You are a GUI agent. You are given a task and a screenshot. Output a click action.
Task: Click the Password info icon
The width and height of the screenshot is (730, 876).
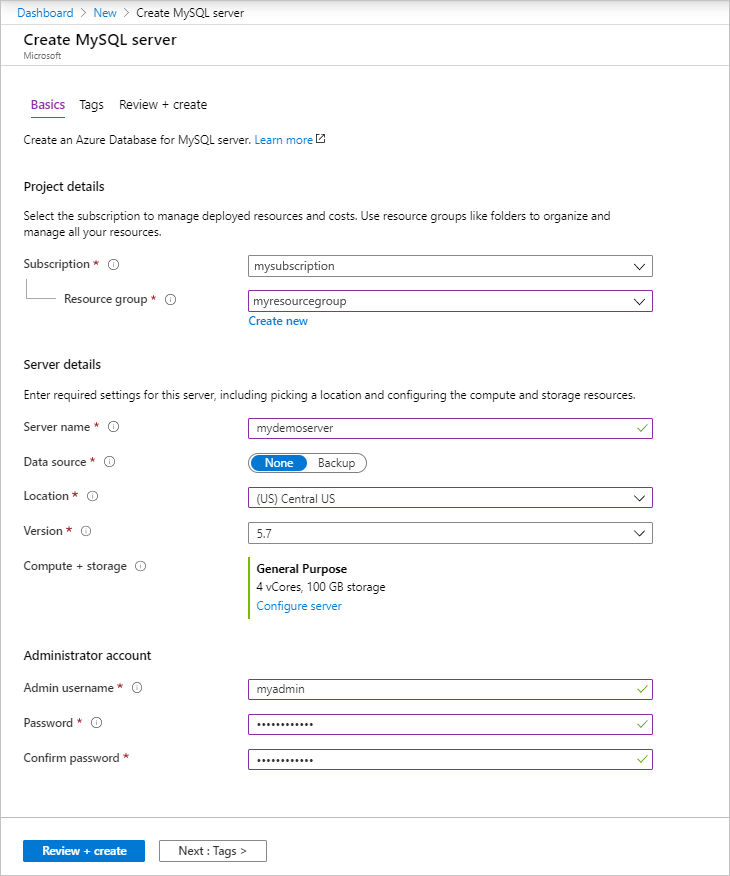point(95,723)
